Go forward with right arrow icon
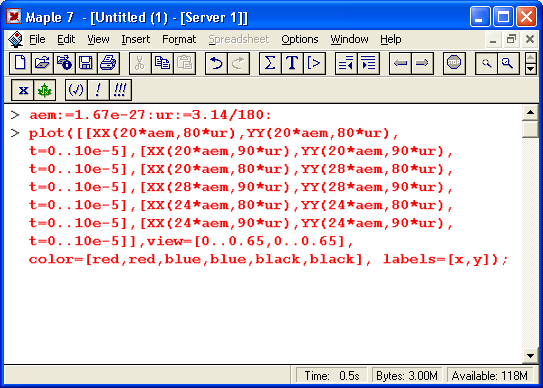 click(422, 63)
